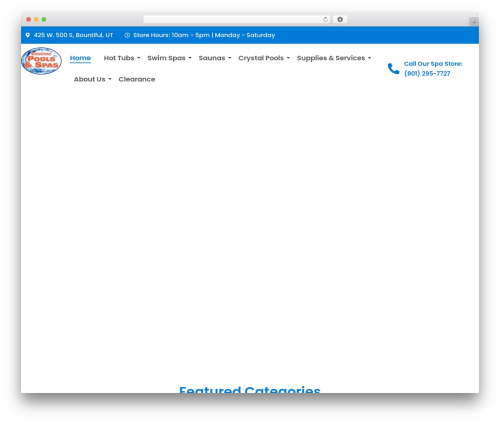Open the Crystal Pools menu
Image resolution: width=500 pixels, height=423 pixels.
click(261, 58)
